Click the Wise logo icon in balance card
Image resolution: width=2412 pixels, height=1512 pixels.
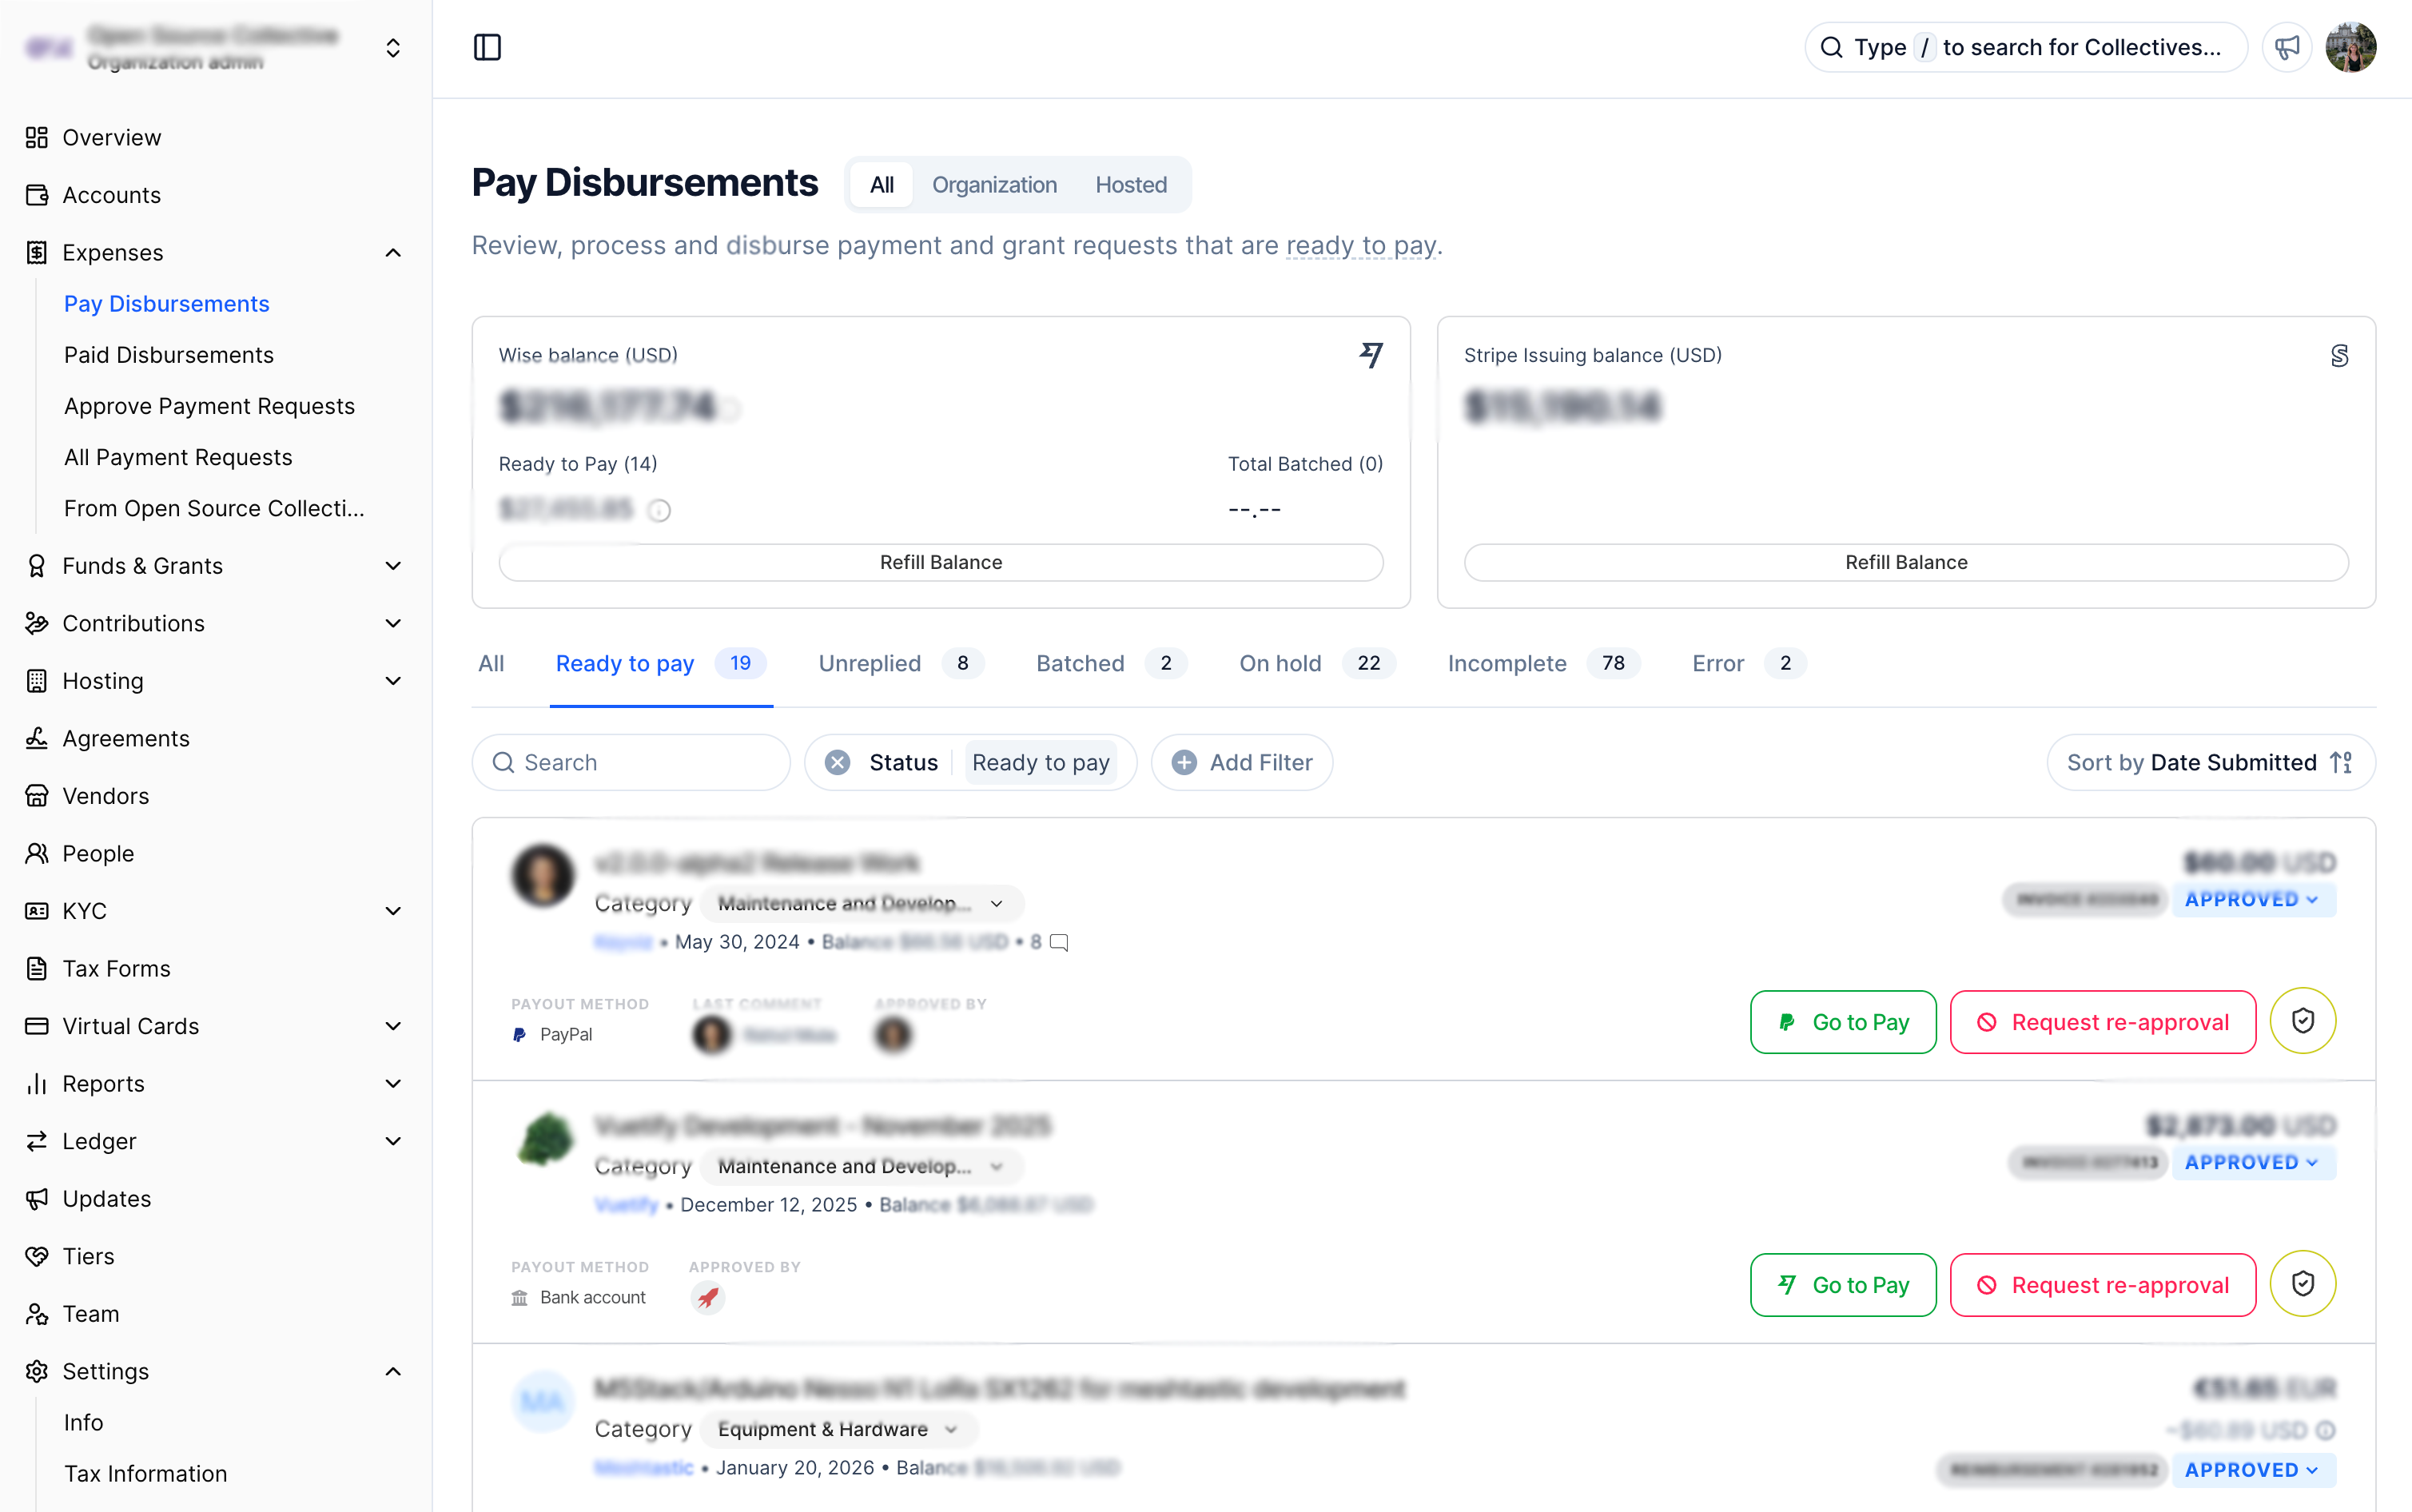[1371, 355]
